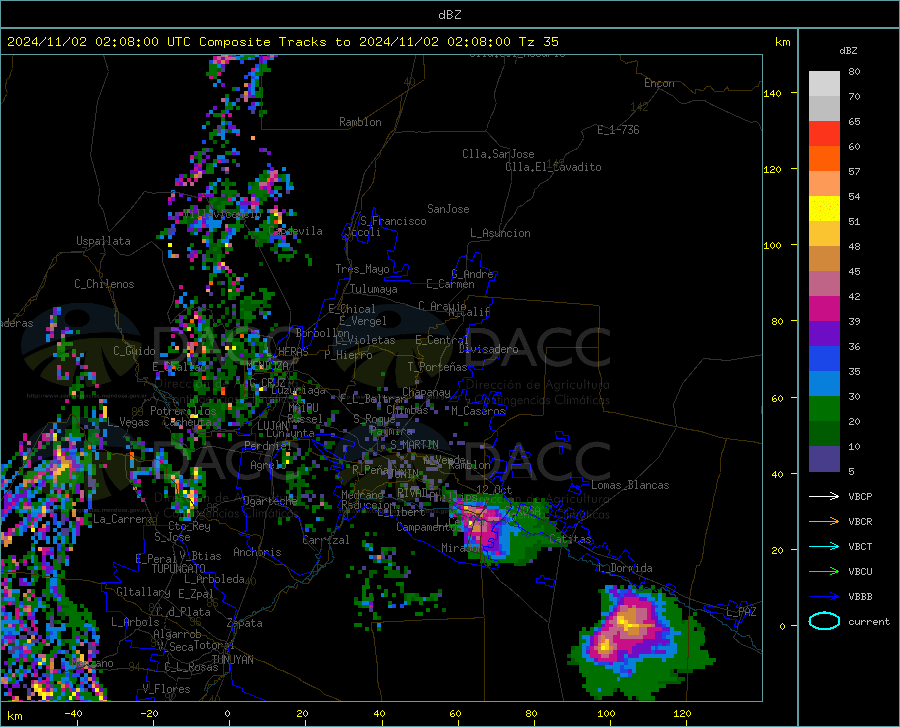Click the 65 value on the dBZ scale

(854, 121)
